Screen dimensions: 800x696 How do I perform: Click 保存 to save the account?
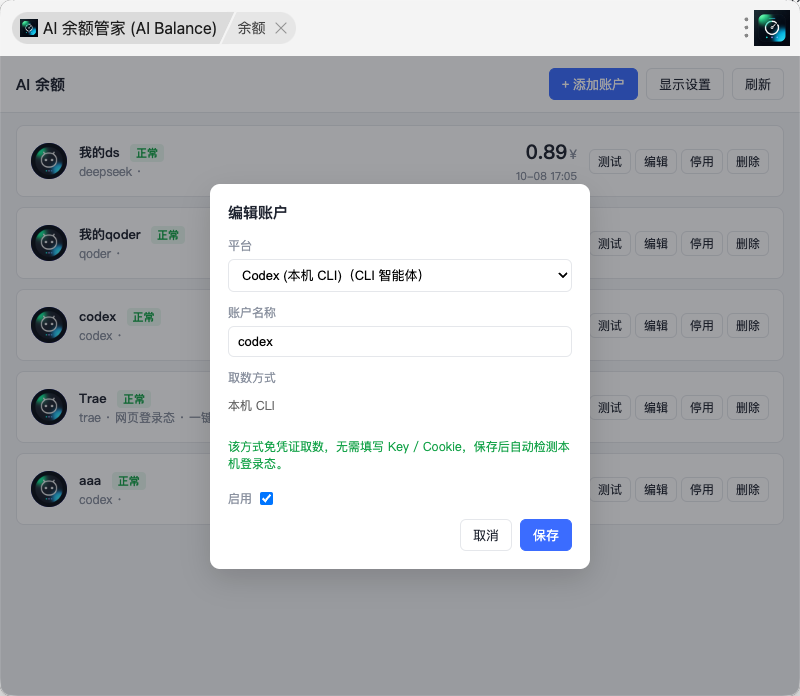coord(546,535)
